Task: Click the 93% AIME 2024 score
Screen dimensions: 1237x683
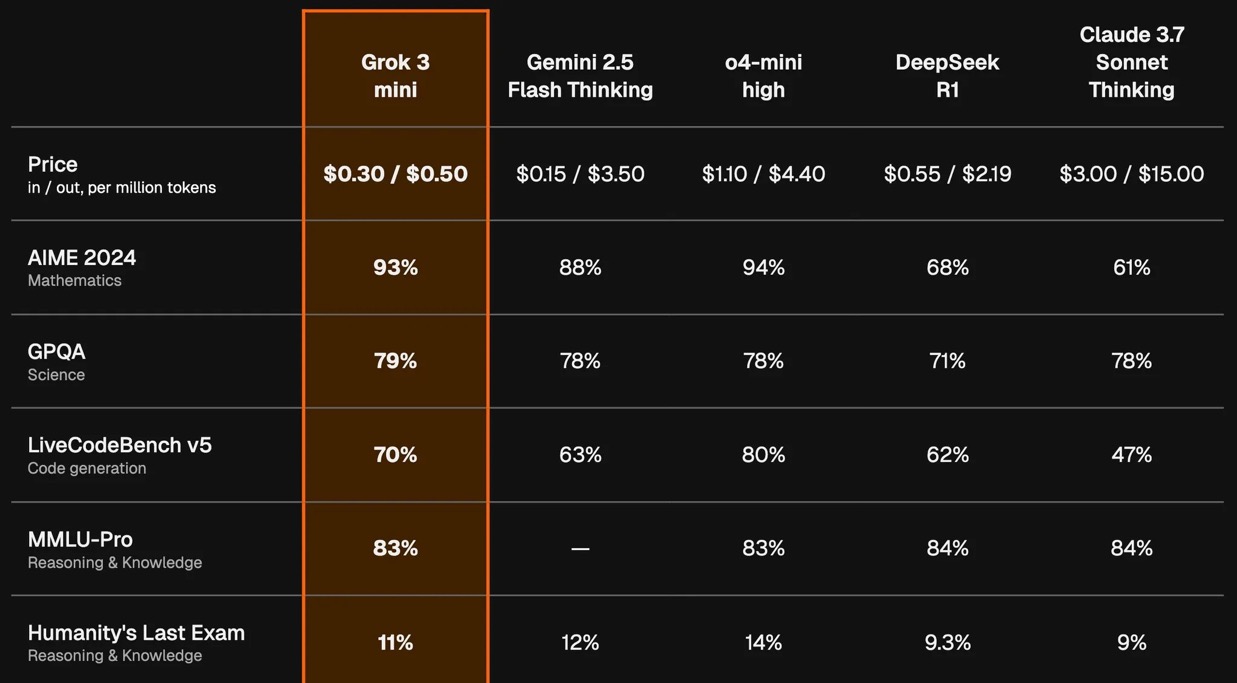Action: click(x=395, y=268)
